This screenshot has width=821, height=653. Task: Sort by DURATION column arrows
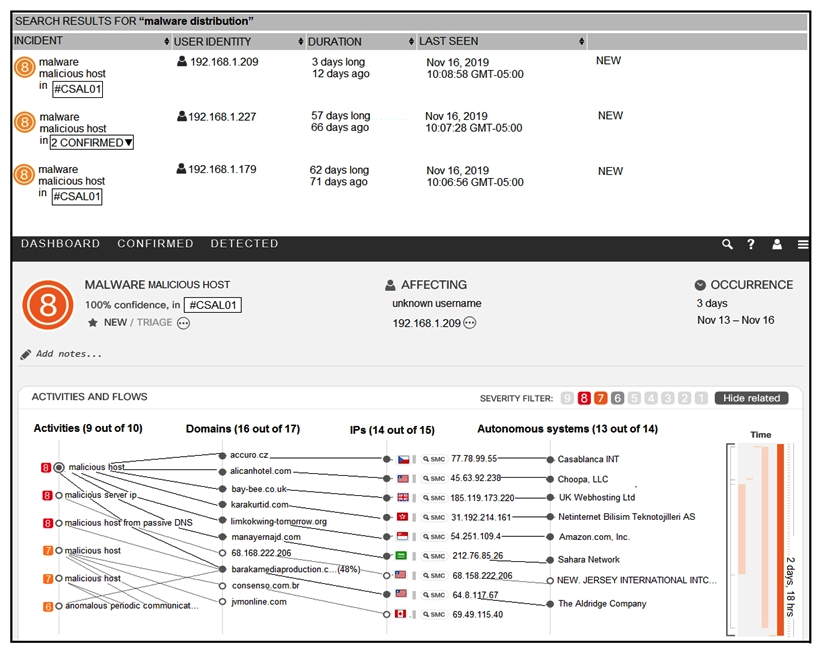coord(412,41)
